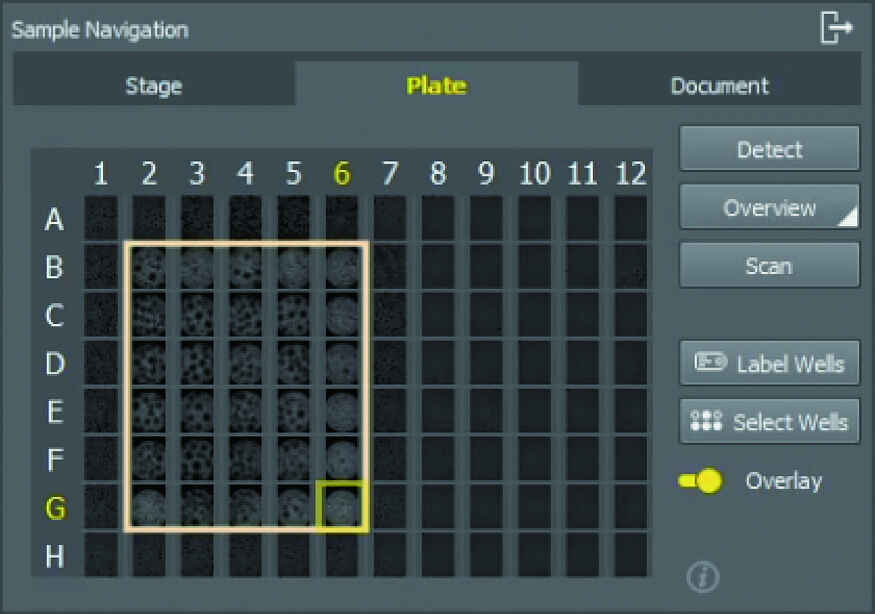Screen dimensions: 875x614
Task: Start the Scan button
Action: [x=768, y=266]
